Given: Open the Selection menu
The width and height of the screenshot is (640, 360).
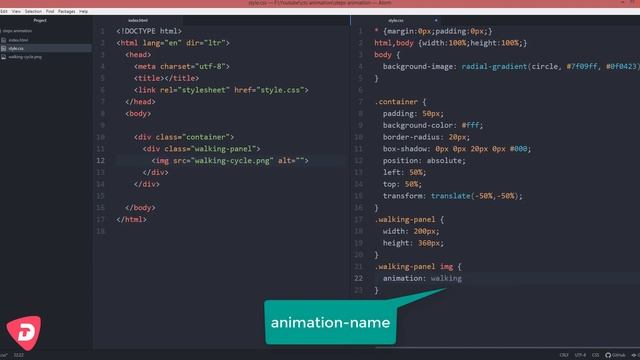Looking at the screenshot, I should pos(33,11).
